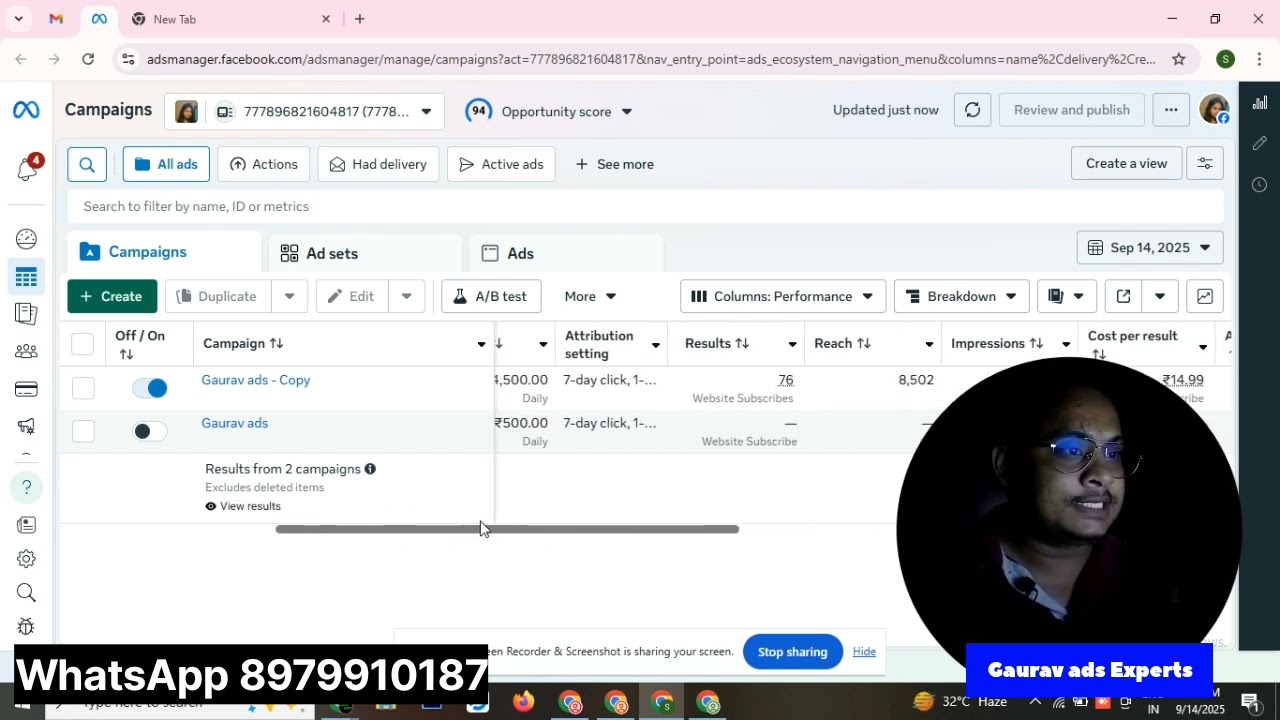Open Account overview gauge icon in sidebar
1280x720 pixels.
27,239
